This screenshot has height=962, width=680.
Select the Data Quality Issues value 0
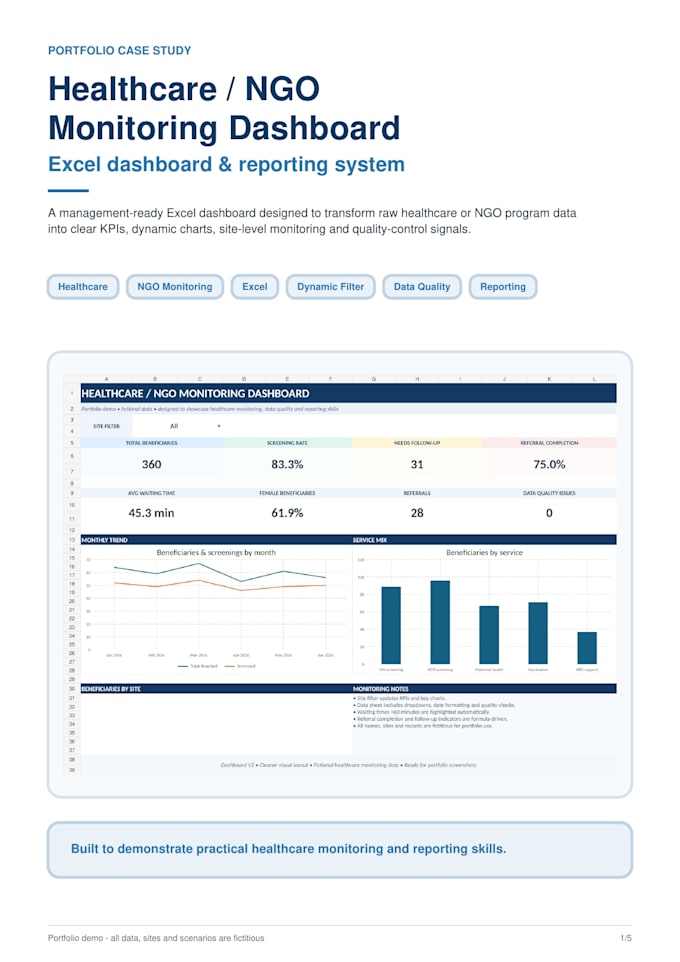point(549,513)
